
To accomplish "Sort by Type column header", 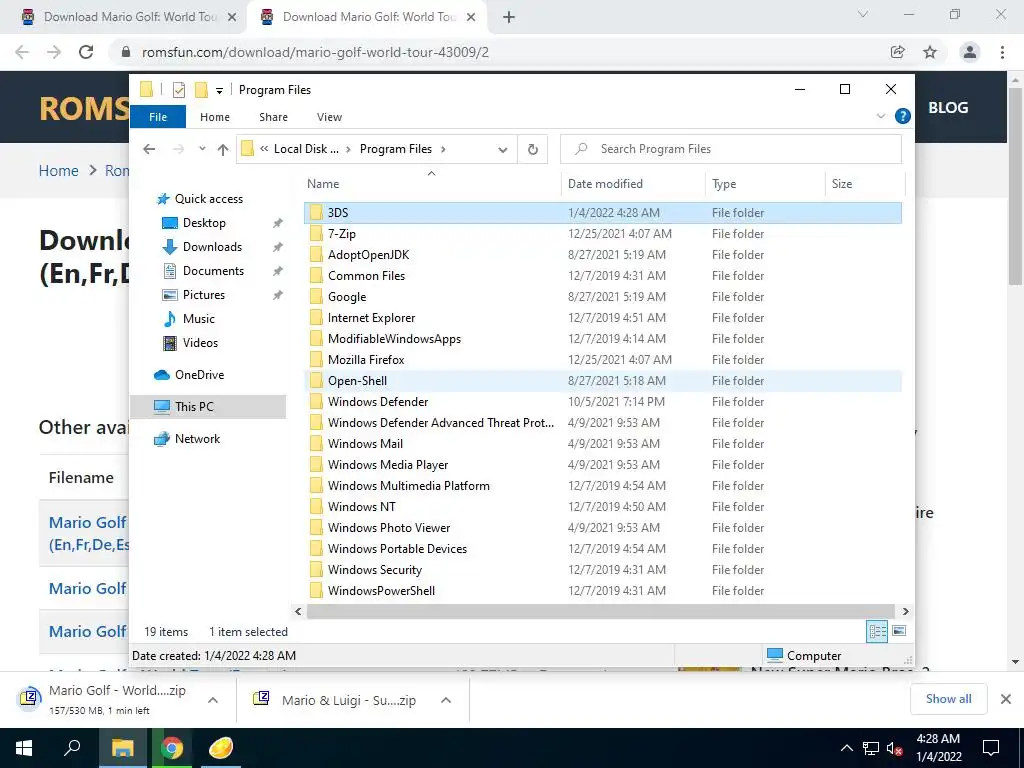I will 765,184.
